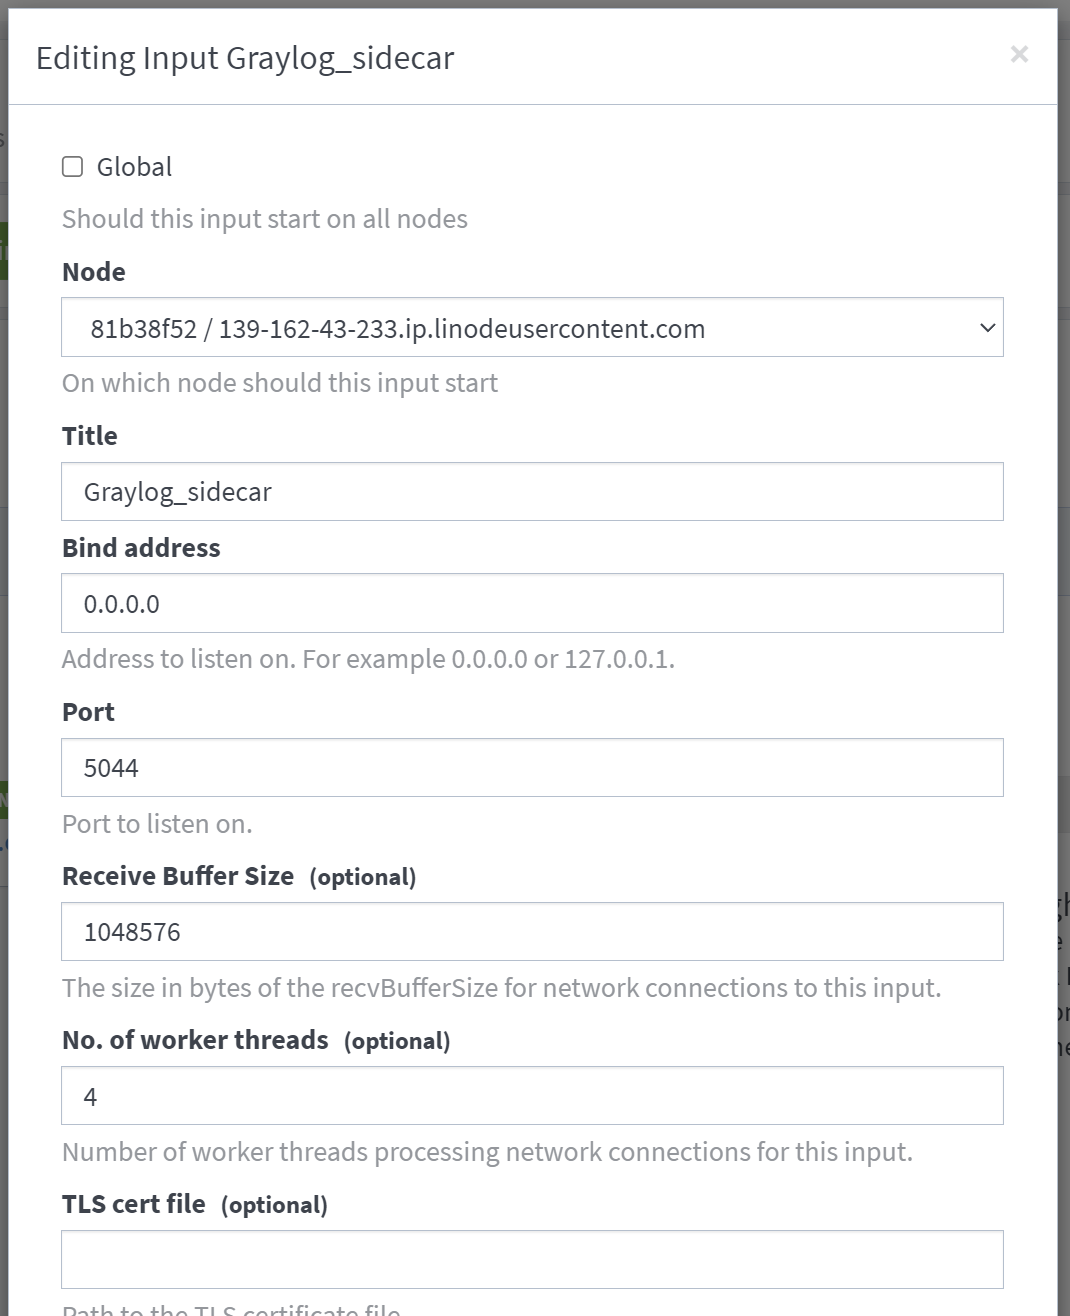1070x1316 pixels.
Task: Close the Editing Input dialog
Action: 1019,54
